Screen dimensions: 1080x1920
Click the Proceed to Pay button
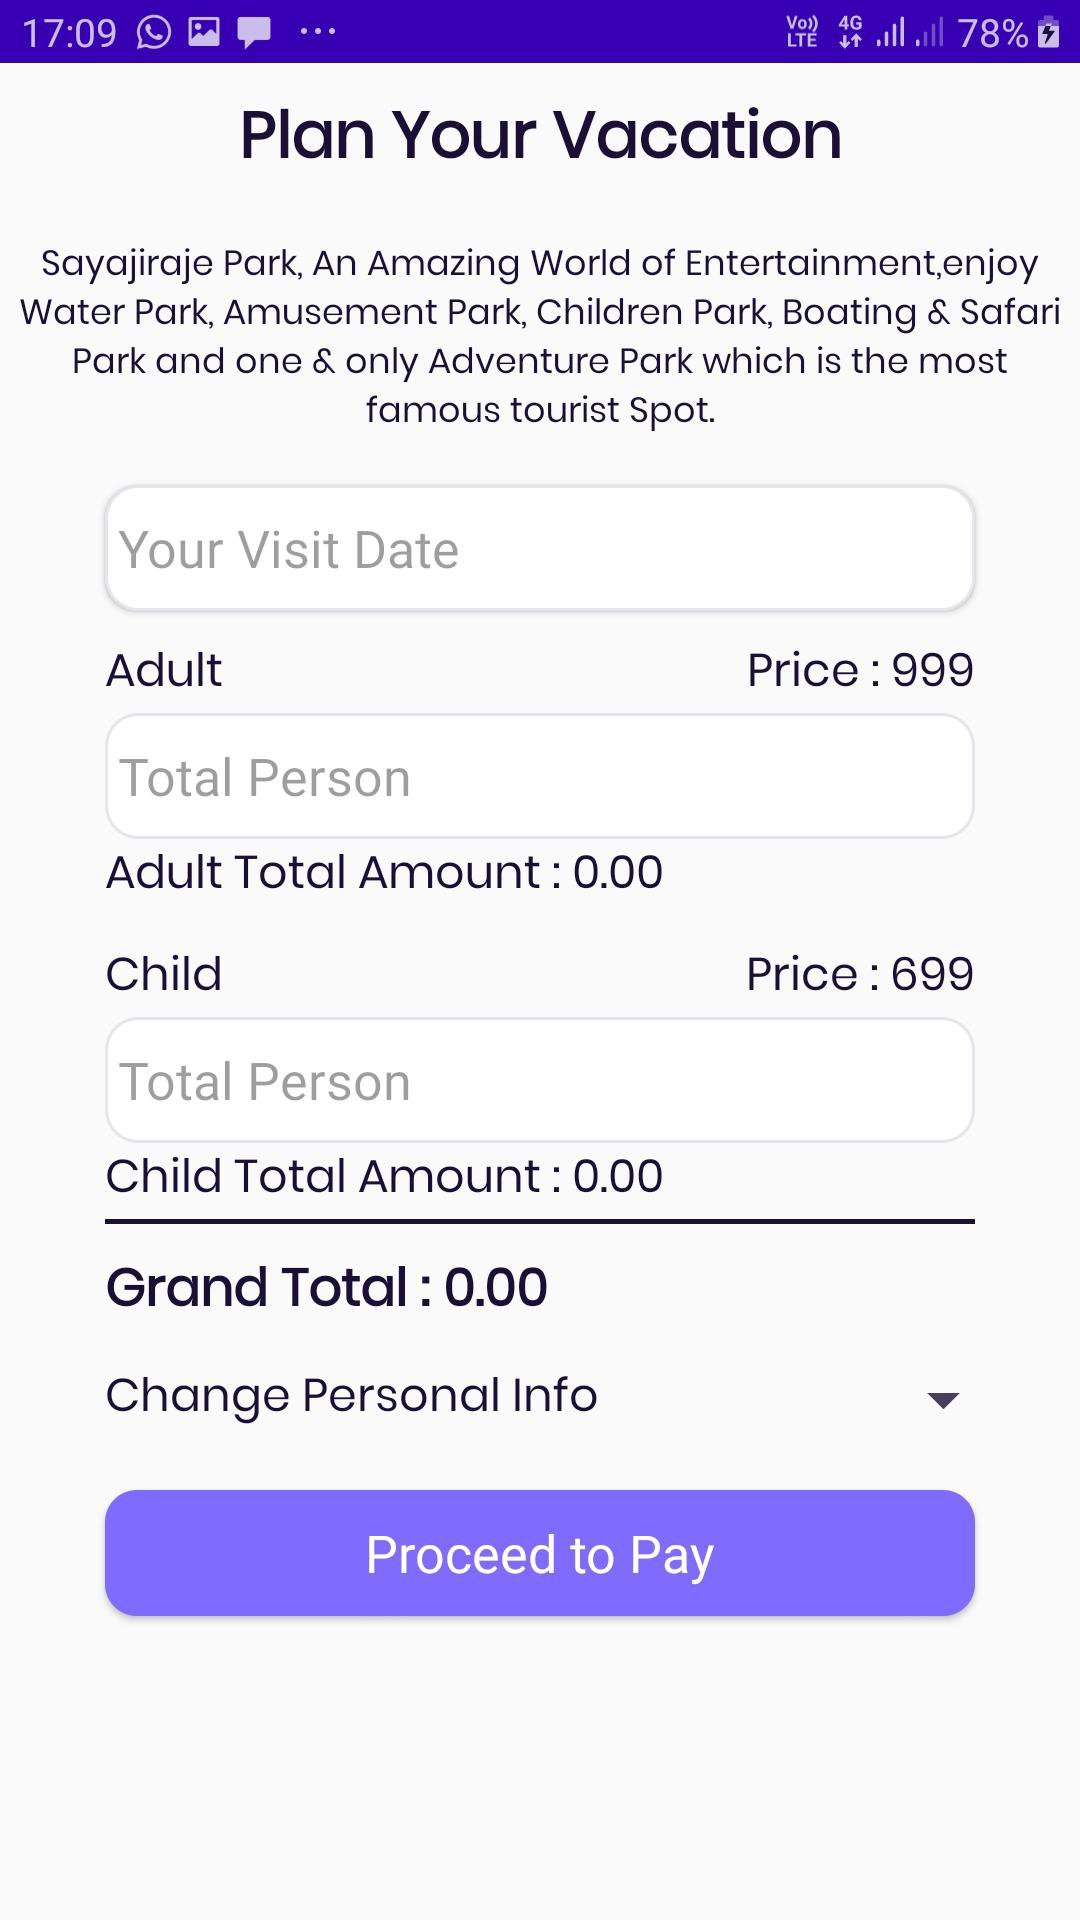540,1553
